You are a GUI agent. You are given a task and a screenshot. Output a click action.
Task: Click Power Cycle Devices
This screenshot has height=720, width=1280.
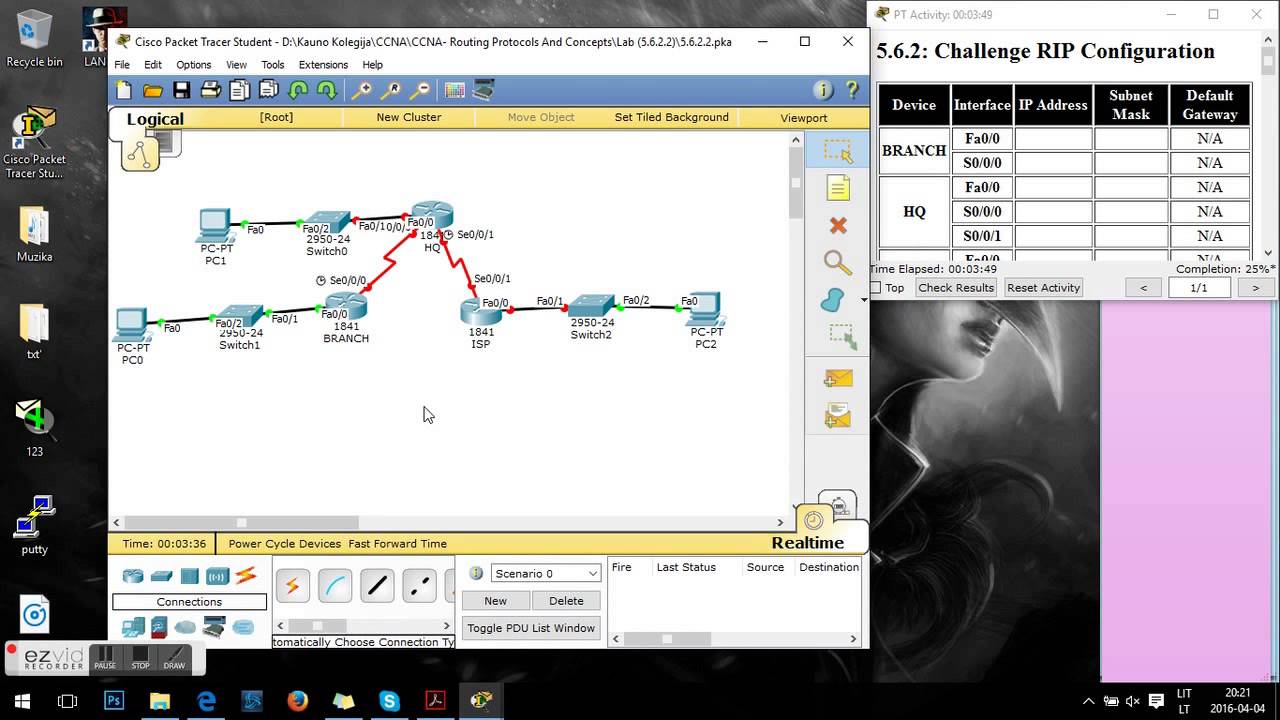[x=285, y=544]
